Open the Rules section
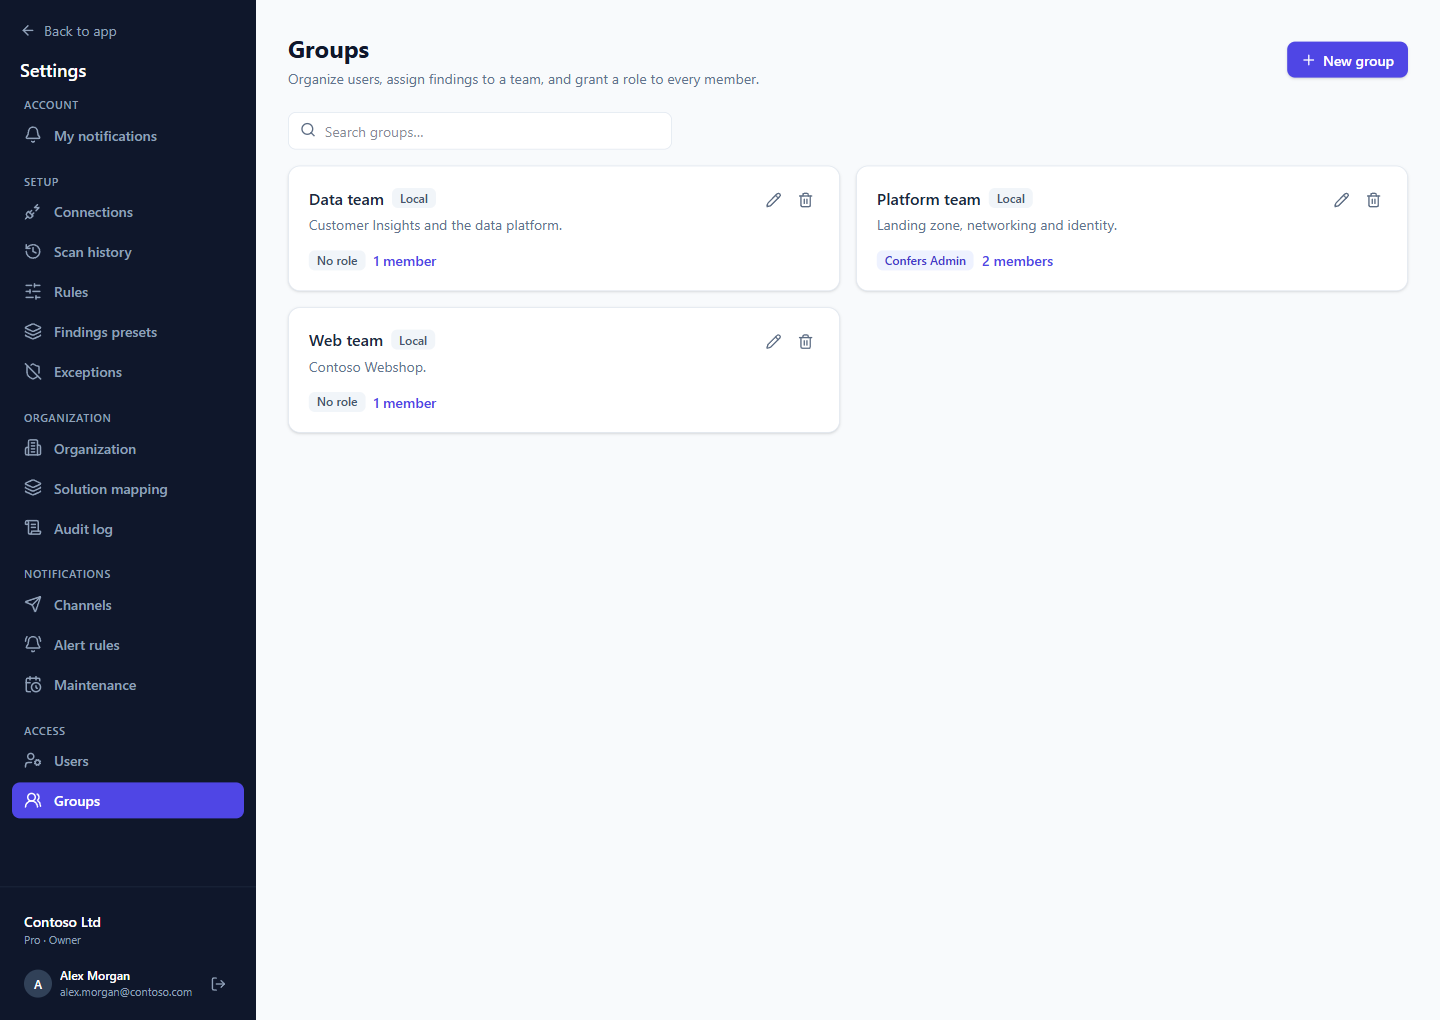The width and height of the screenshot is (1440, 1020). [128, 292]
